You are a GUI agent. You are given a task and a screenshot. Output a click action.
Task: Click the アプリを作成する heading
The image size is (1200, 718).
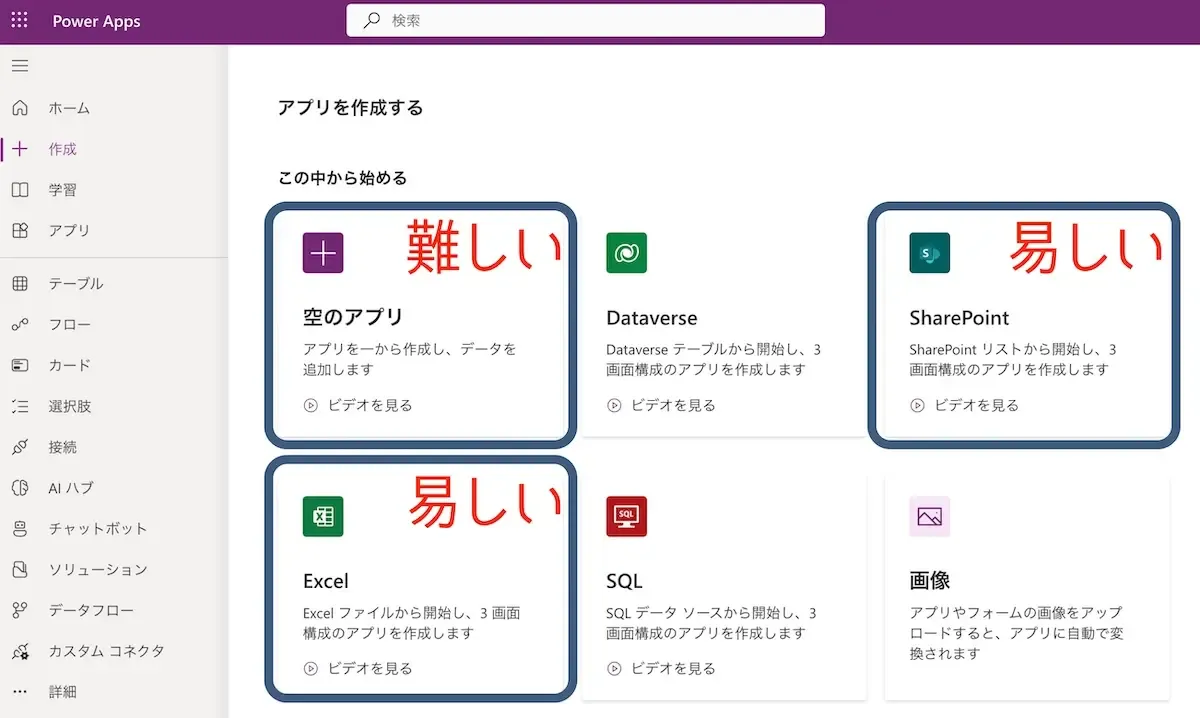click(x=351, y=108)
